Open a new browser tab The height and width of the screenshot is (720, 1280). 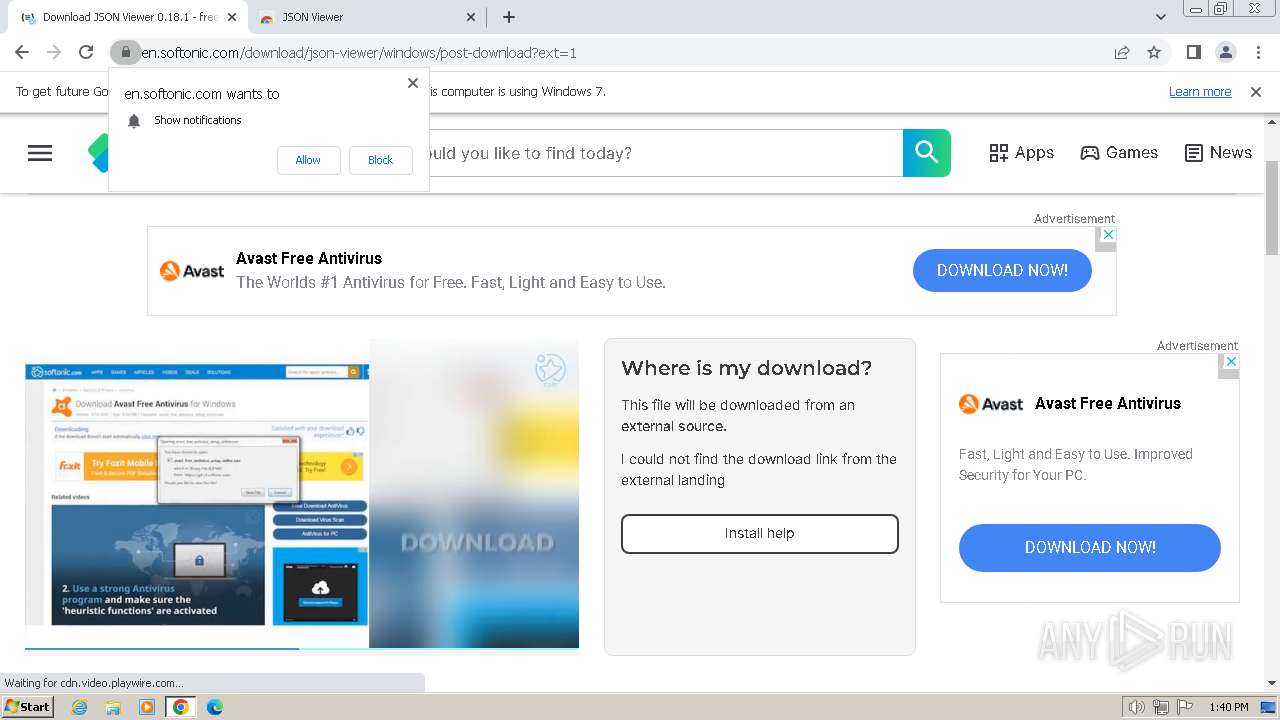coord(508,17)
